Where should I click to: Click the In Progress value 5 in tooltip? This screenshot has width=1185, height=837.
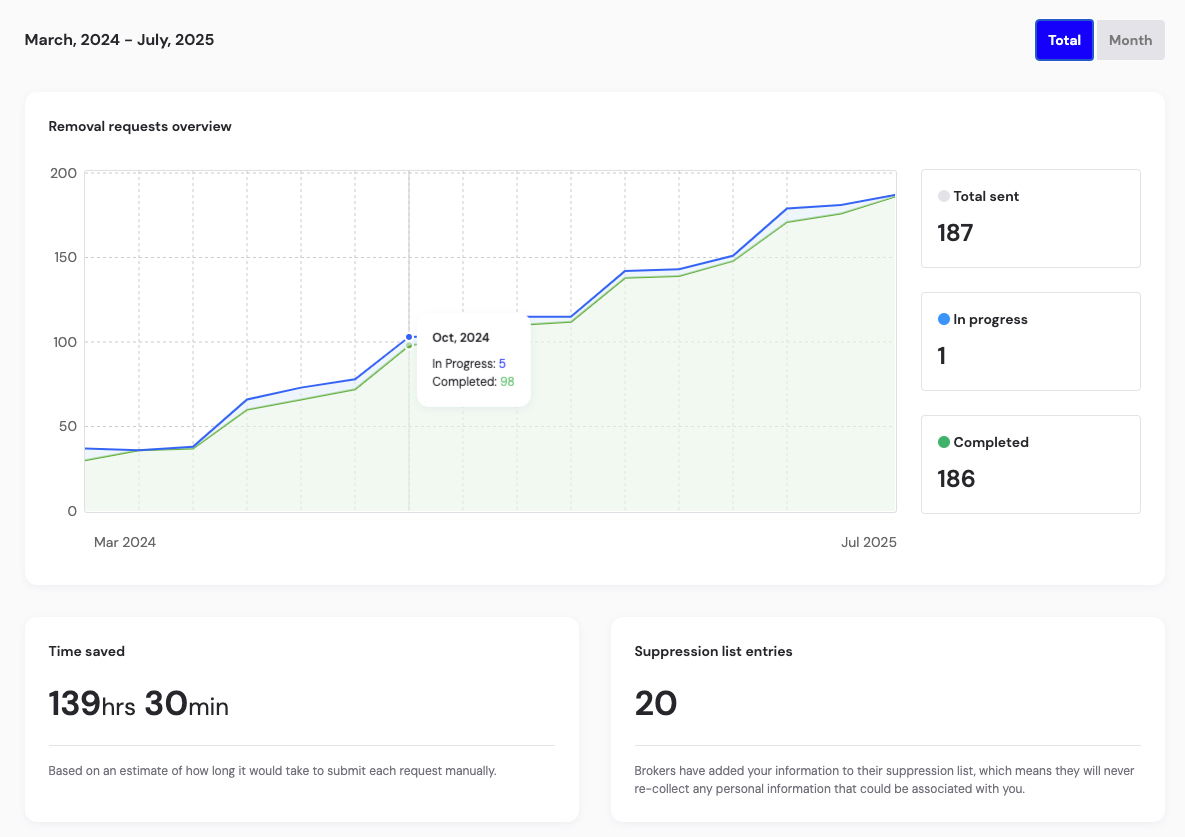(502, 364)
